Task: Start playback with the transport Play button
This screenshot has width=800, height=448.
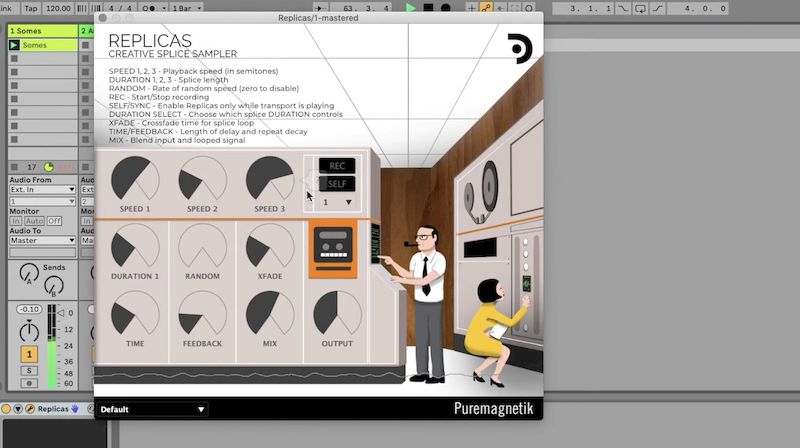Action: [x=410, y=8]
